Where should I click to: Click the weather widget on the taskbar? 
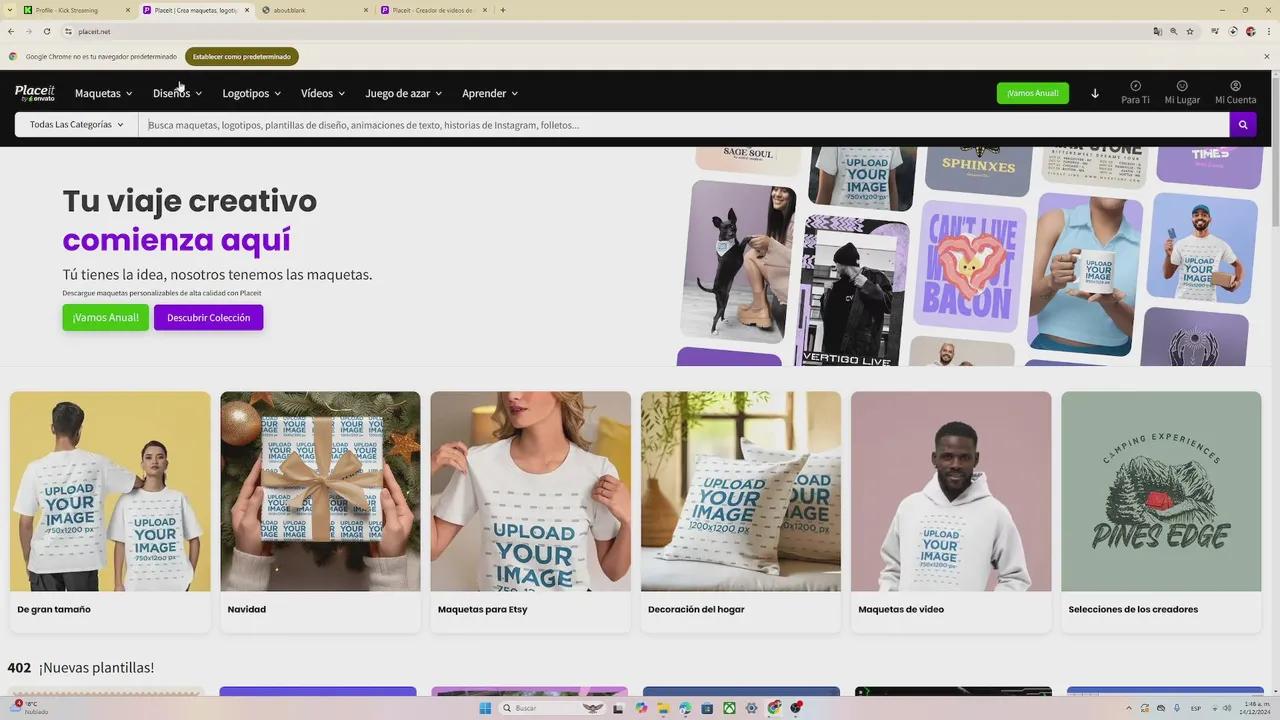(x=28, y=708)
